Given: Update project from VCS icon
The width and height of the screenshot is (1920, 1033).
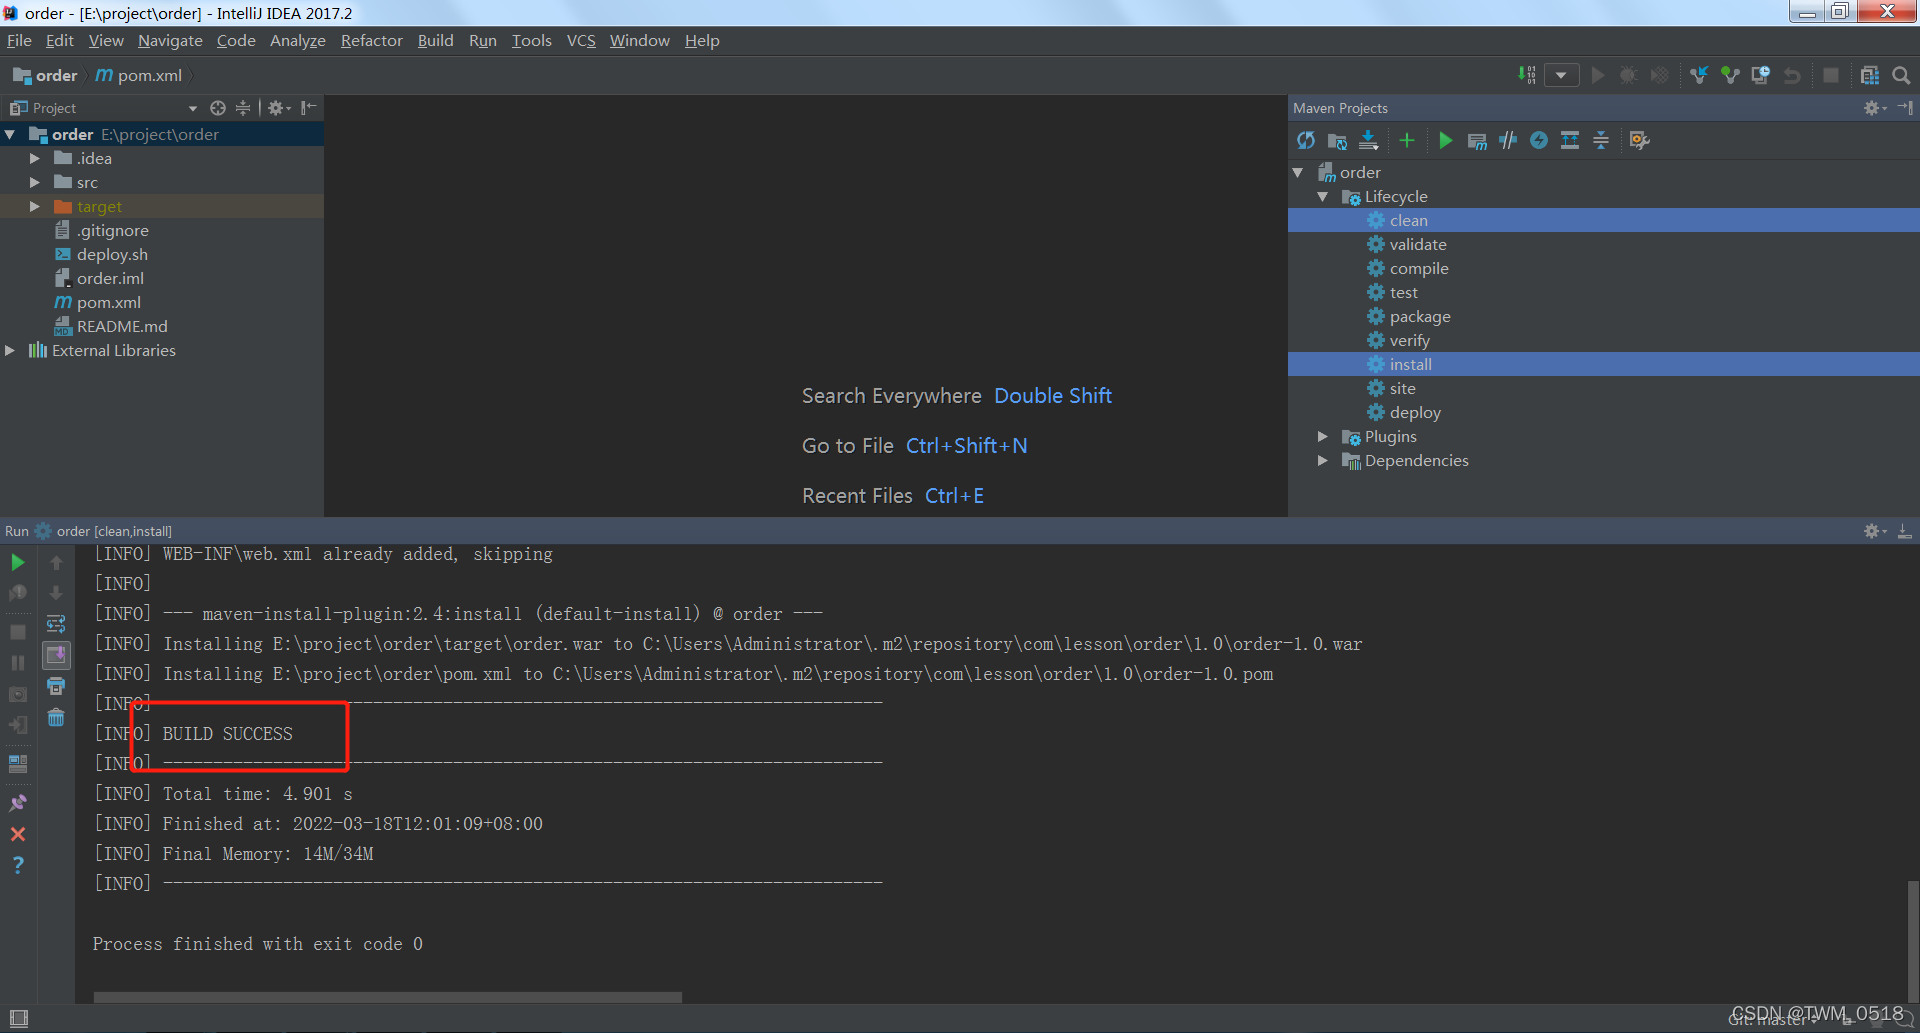Looking at the screenshot, I should (x=1698, y=75).
